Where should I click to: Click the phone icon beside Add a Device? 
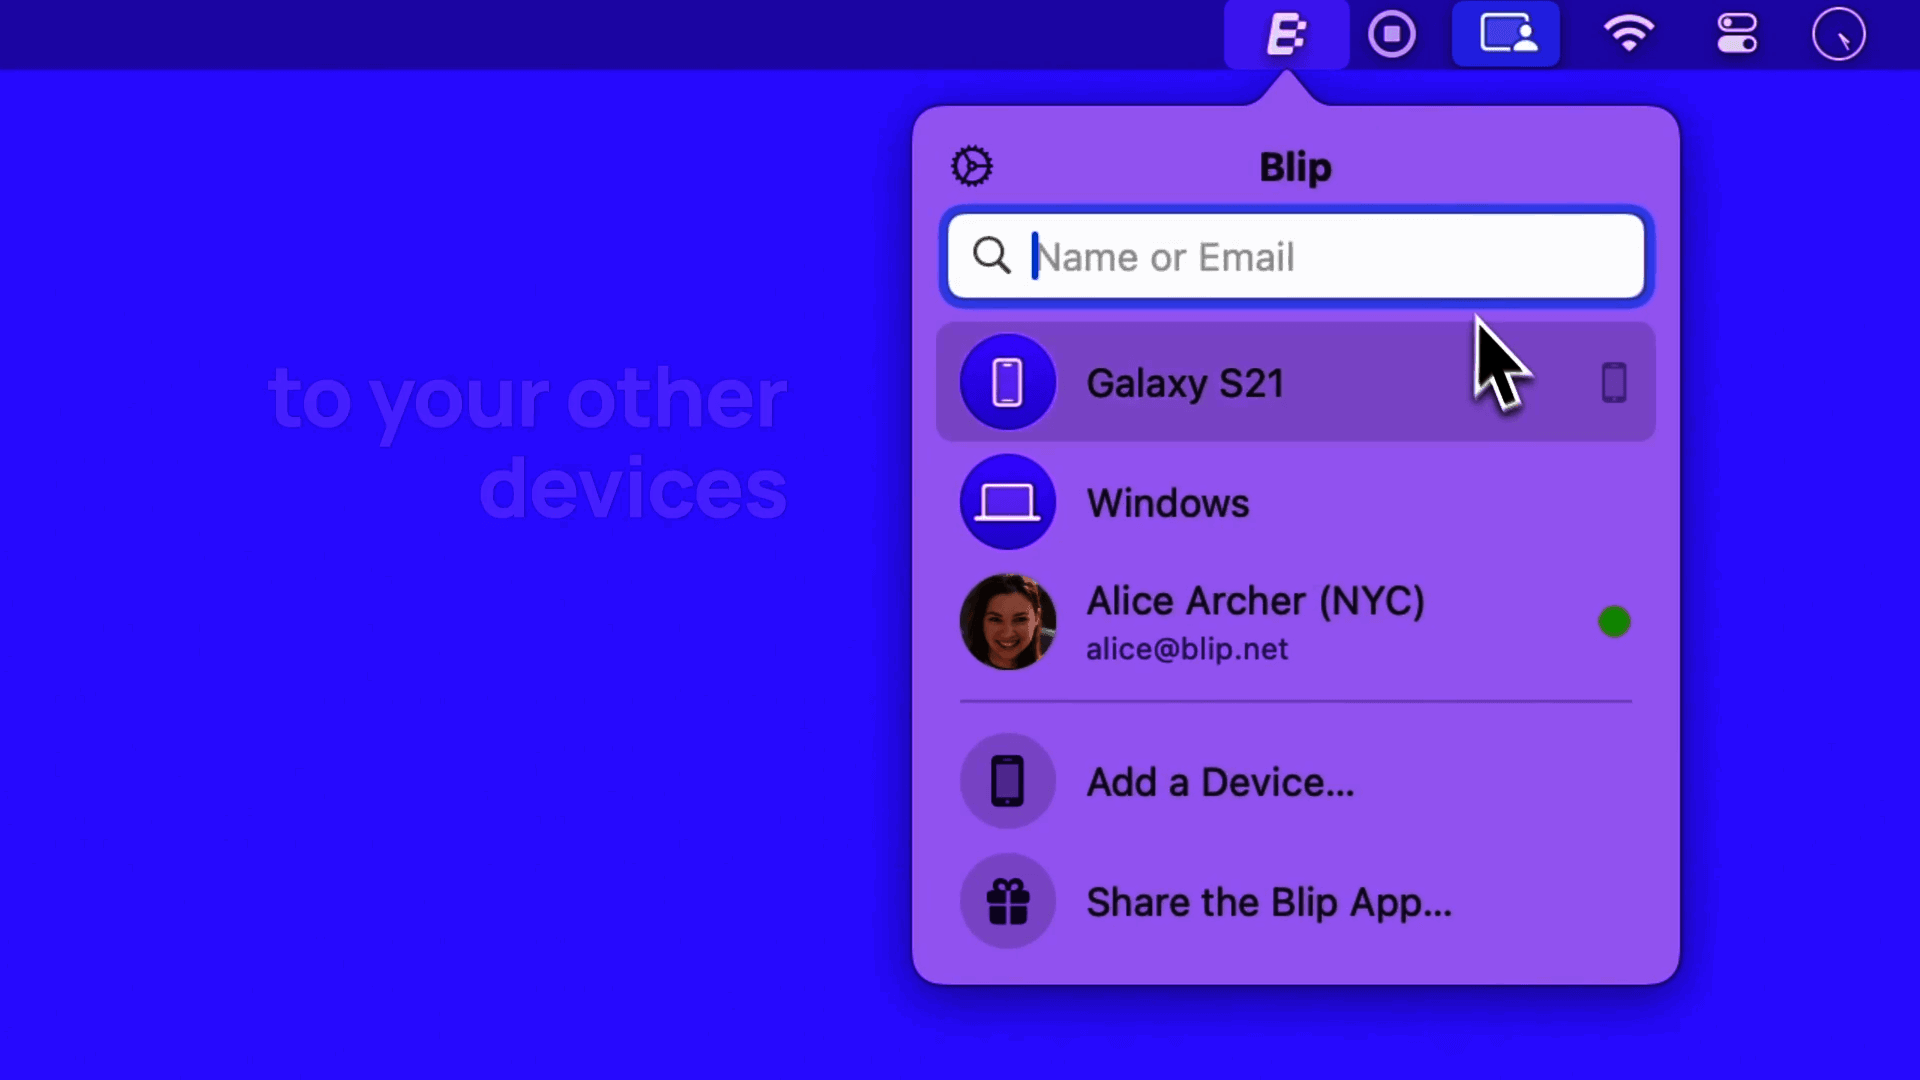tap(1007, 781)
